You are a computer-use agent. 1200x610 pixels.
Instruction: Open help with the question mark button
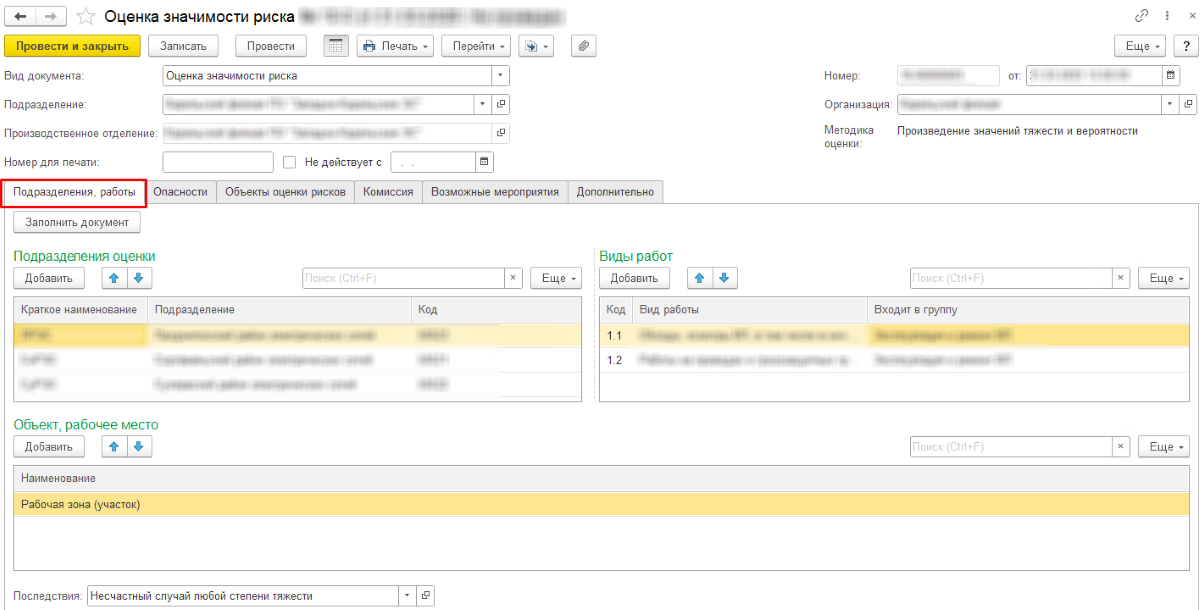click(x=1183, y=46)
